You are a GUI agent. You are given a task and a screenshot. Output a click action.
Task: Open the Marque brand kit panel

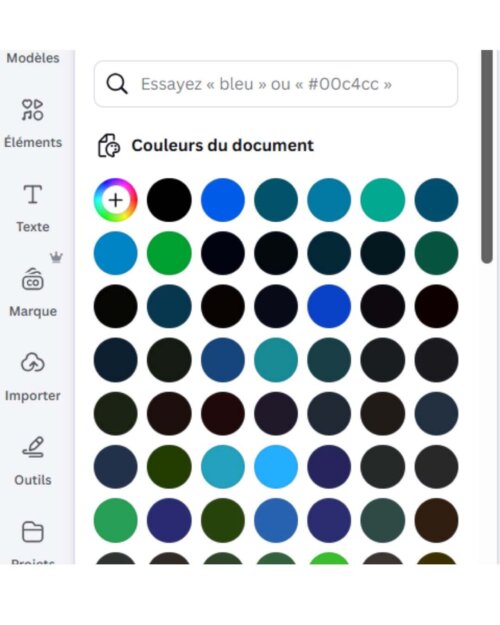[33, 292]
